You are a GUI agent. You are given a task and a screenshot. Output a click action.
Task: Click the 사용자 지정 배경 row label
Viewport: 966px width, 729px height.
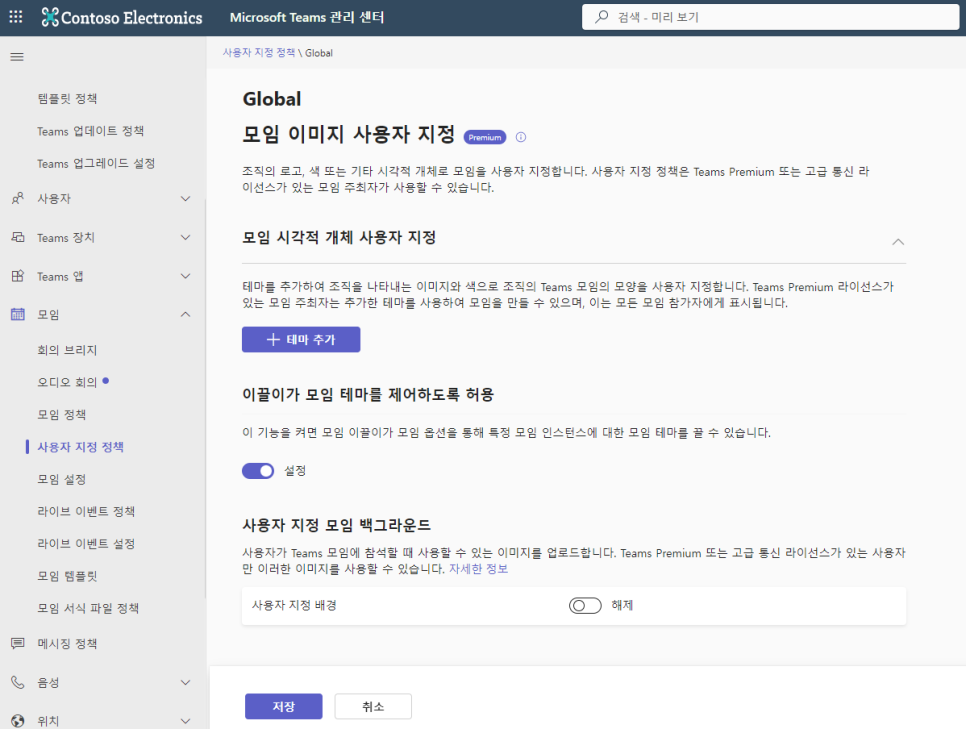tap(294, 605)
